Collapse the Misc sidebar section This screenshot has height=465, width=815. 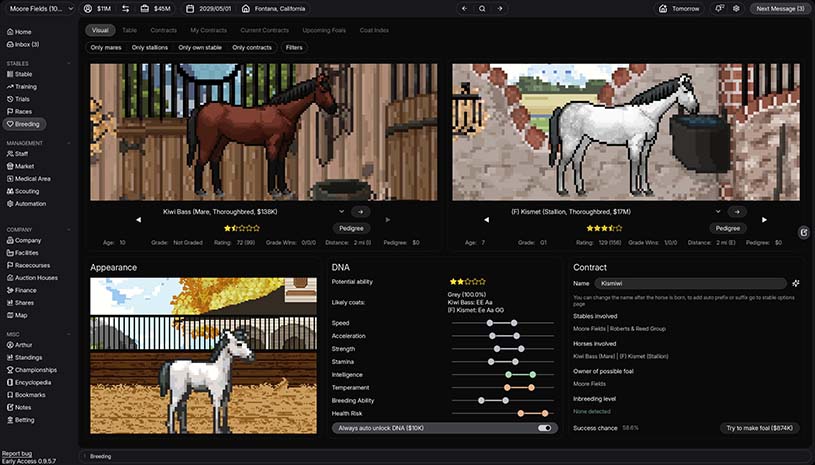(x=69, y=335)
